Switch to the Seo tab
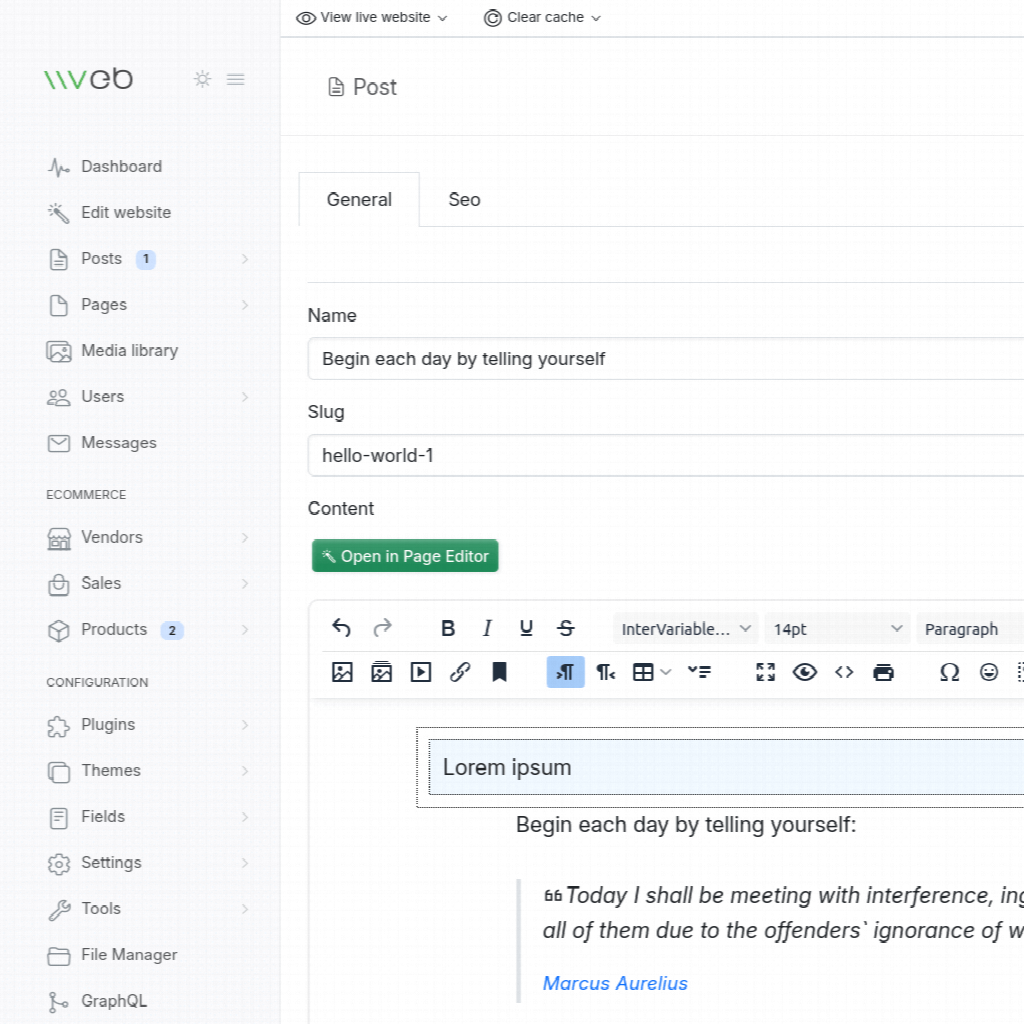The image size is (1024, 1024). [x=464, y=200]
